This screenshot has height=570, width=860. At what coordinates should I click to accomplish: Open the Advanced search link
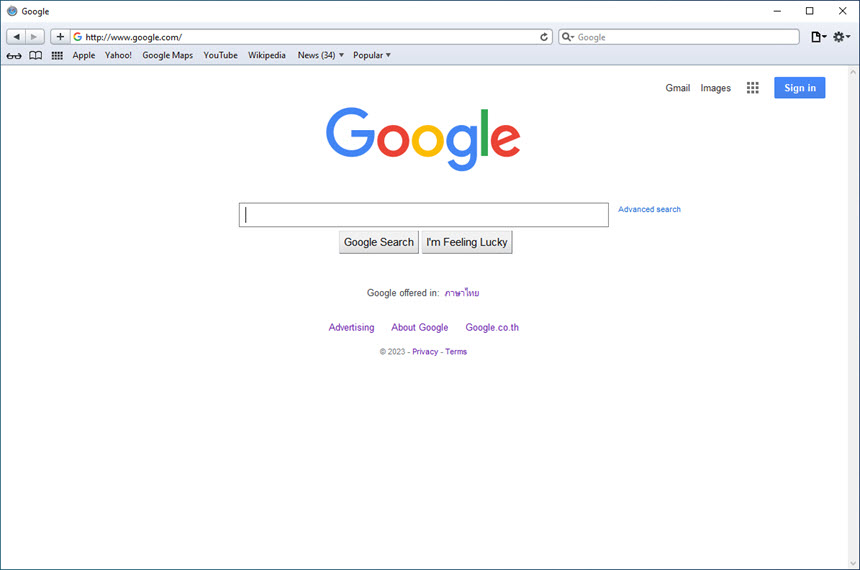[x=649, y=209]
